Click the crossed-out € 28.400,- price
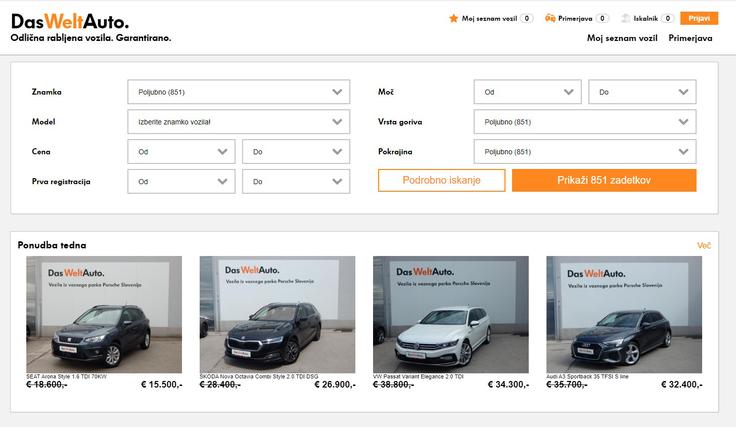Viewport: 736px width, 427px height. coord(220,385)
